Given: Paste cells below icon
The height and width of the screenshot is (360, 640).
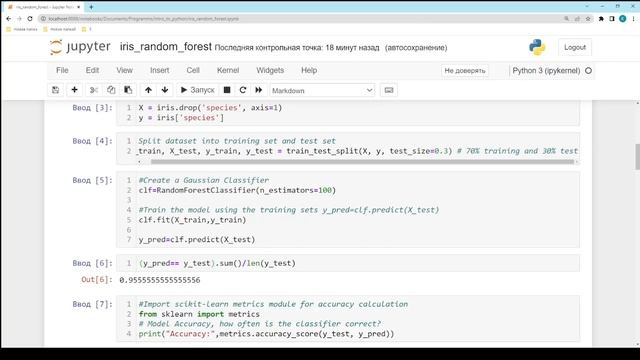Looking at the screenshot, I should pyautogui.click(x=128, y=90).
